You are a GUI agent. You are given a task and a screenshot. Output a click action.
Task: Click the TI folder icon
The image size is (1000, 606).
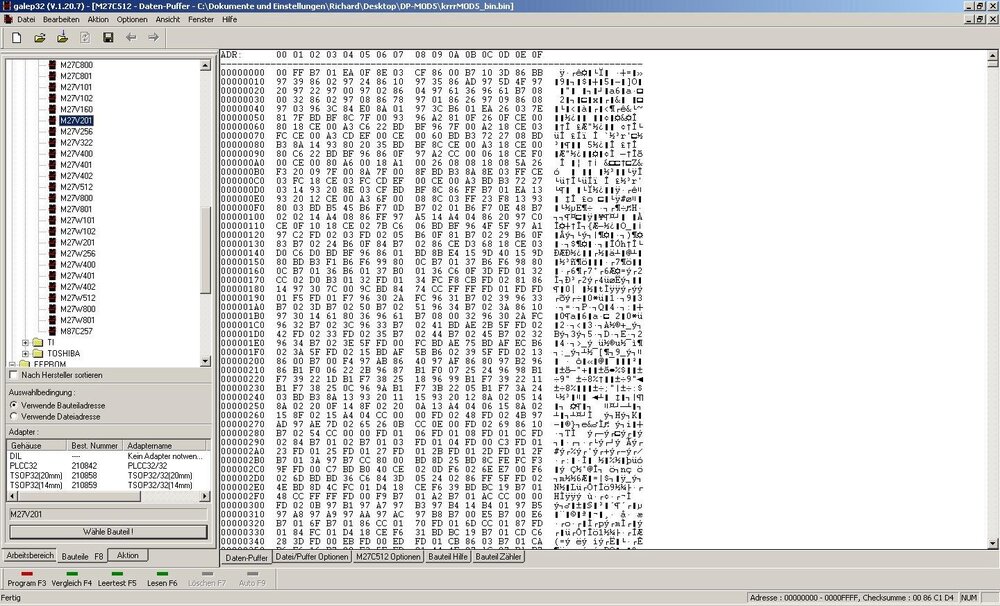coord(38,343)
